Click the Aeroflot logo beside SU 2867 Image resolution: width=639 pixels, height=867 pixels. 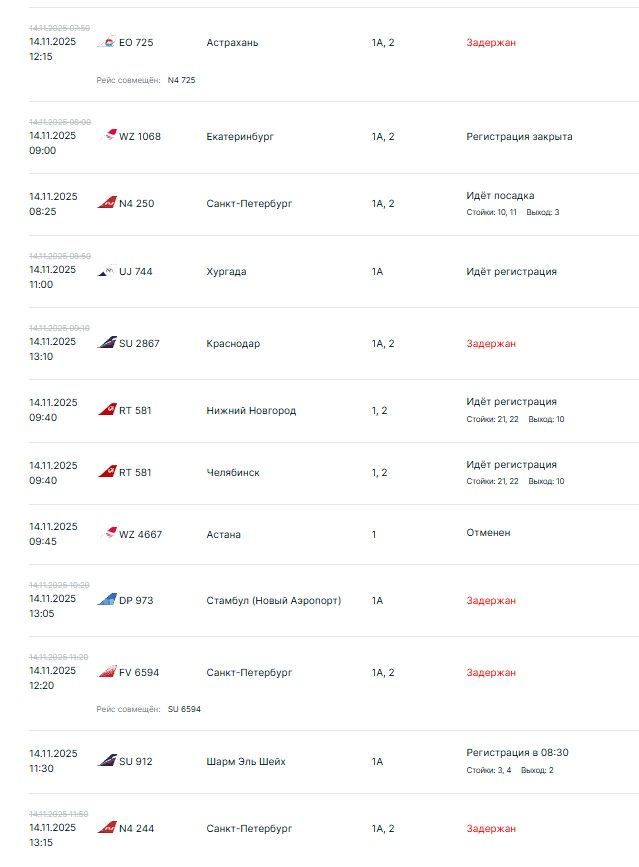(x=106, y=343)
